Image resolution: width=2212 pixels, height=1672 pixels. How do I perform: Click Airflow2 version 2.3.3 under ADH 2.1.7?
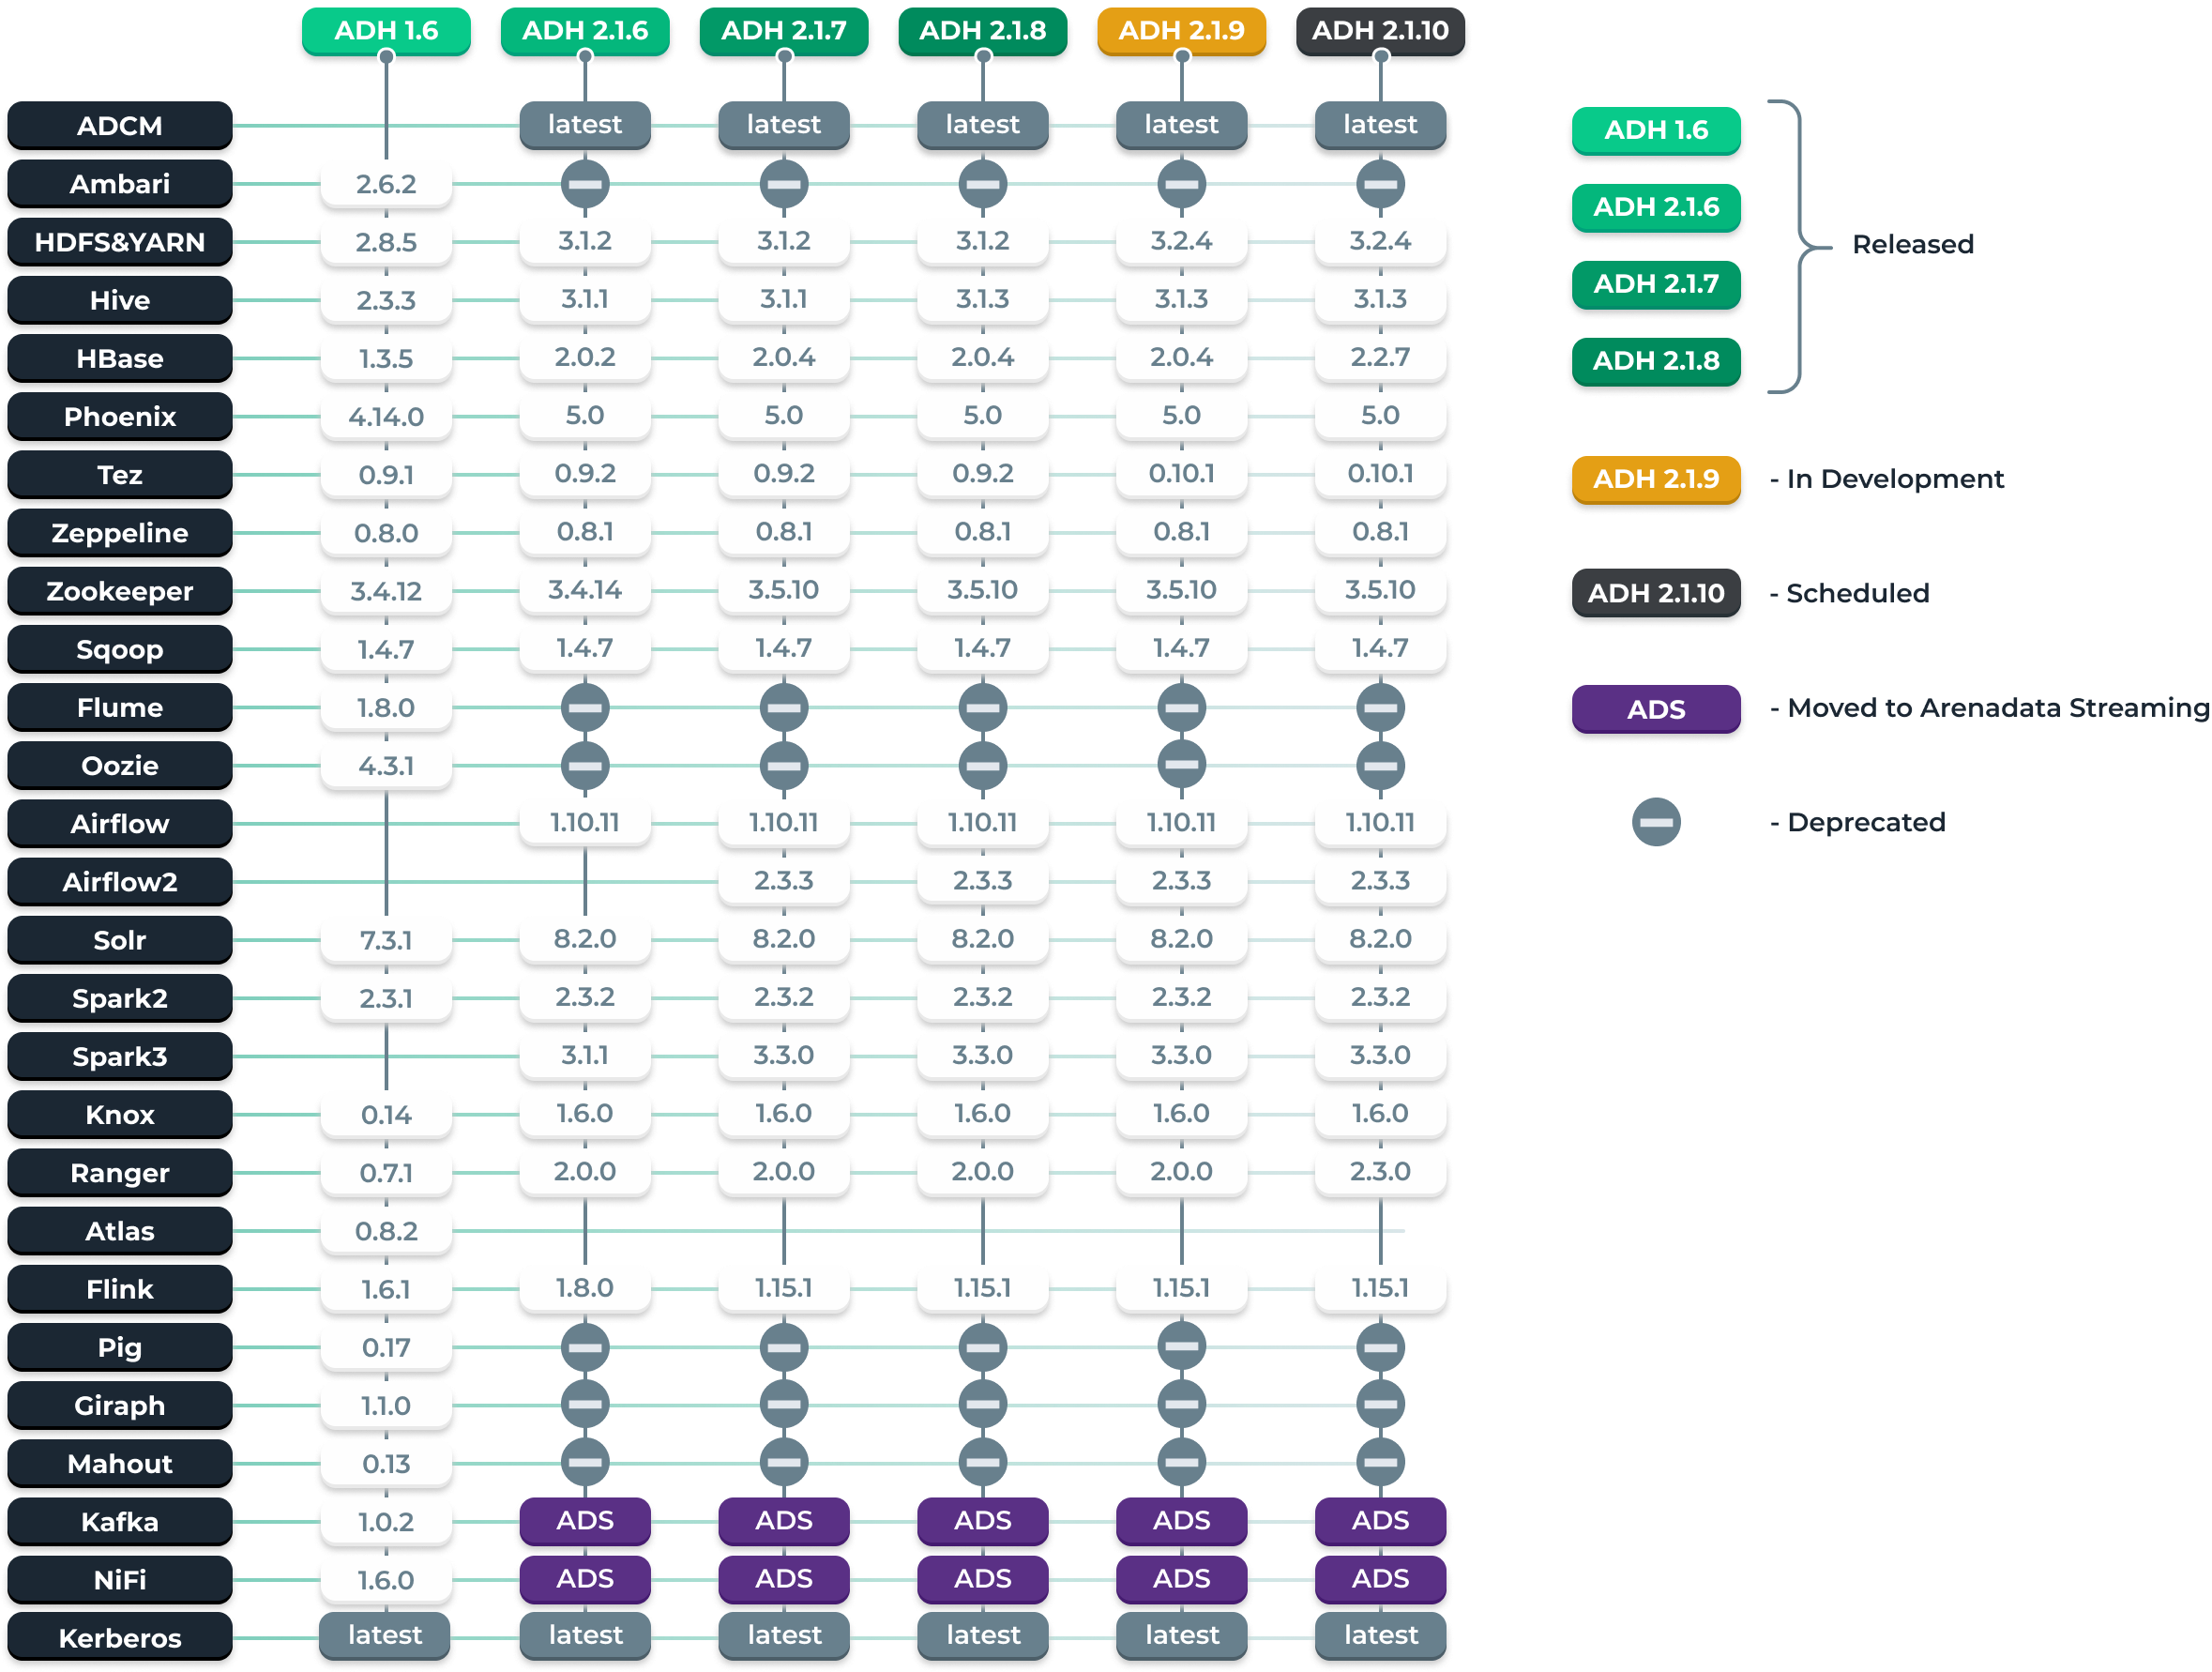coord(784,881)
